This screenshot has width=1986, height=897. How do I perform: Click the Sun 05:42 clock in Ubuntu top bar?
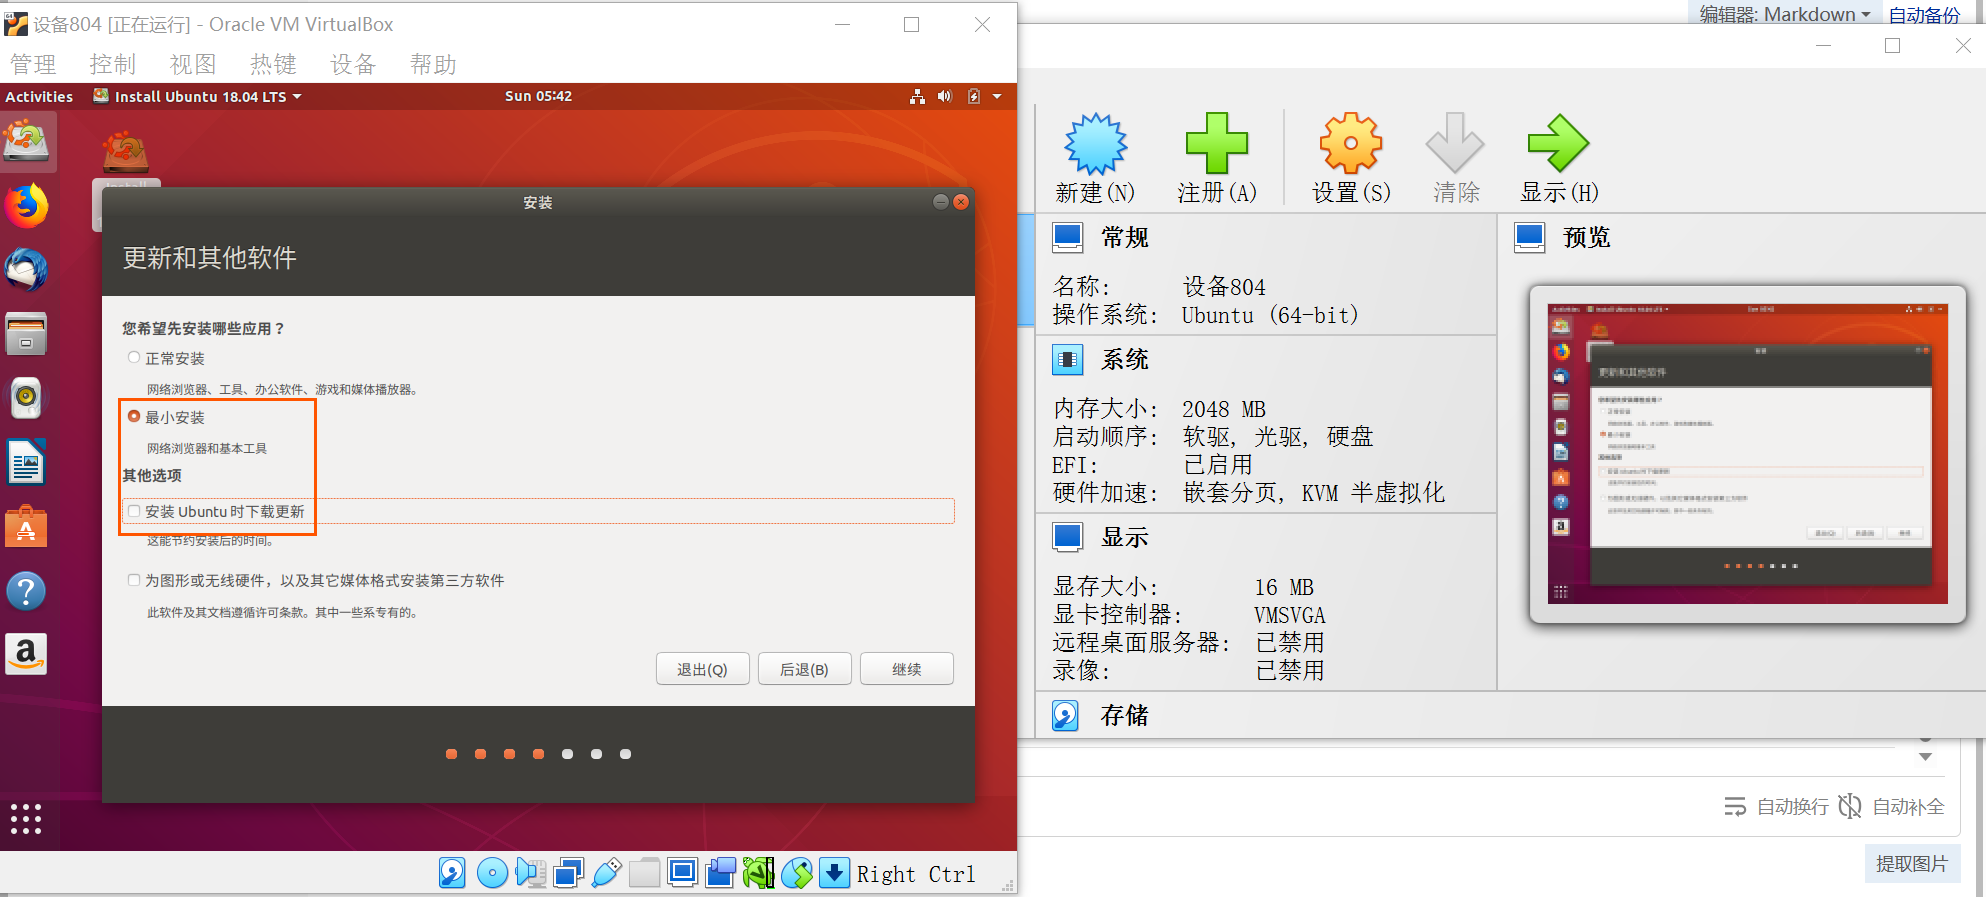538,96
